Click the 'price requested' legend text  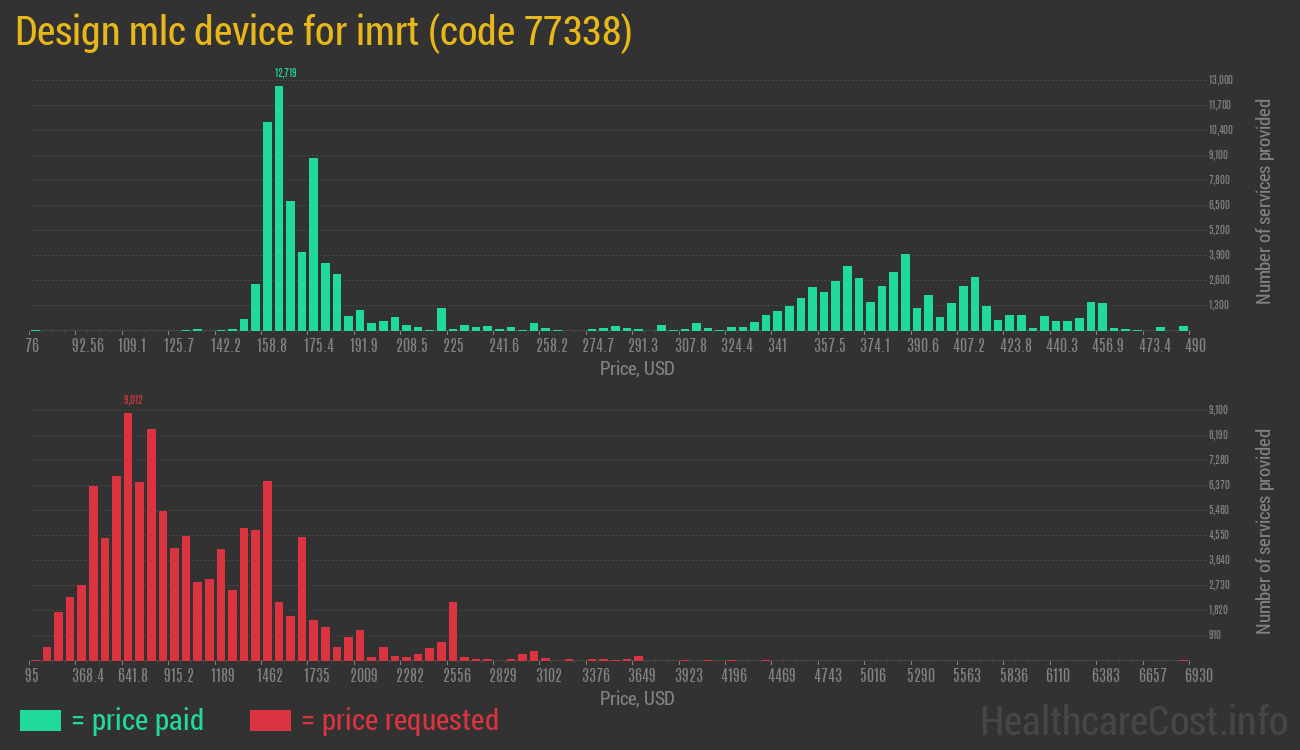tap(399, 720)
